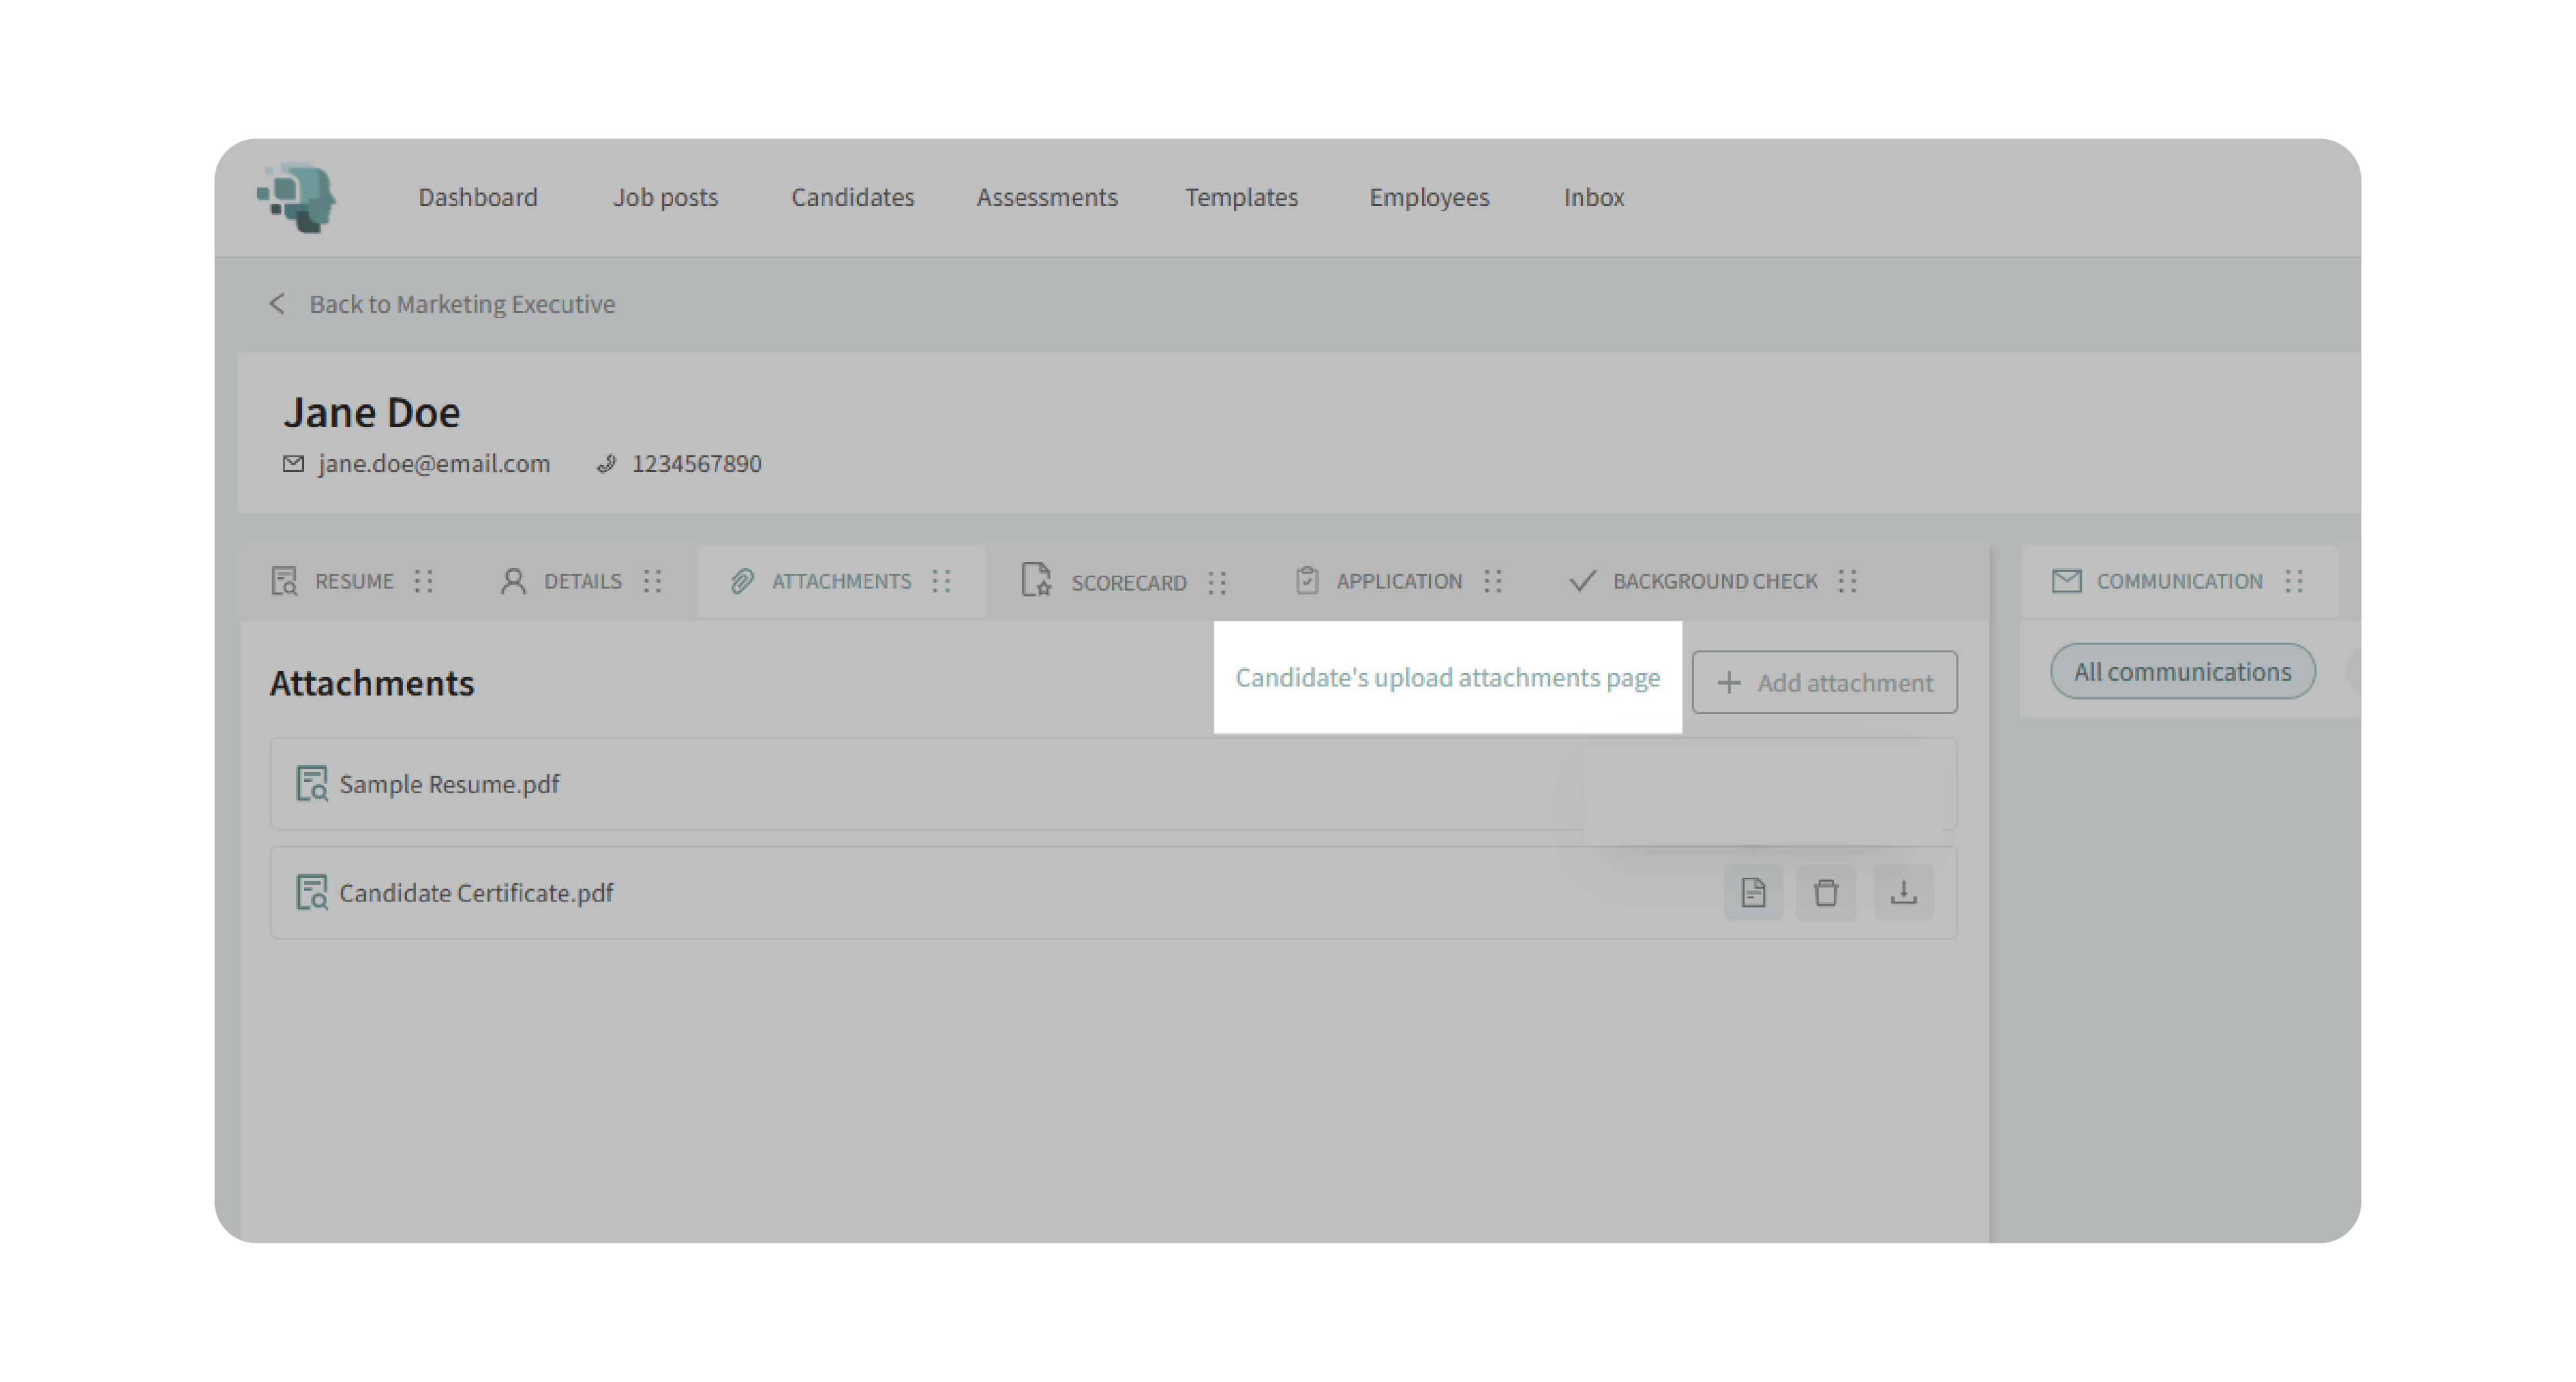Screen dimensions: 2576x1382
Task: Go back to Marketing Executive
Action: tap(461, 304)
